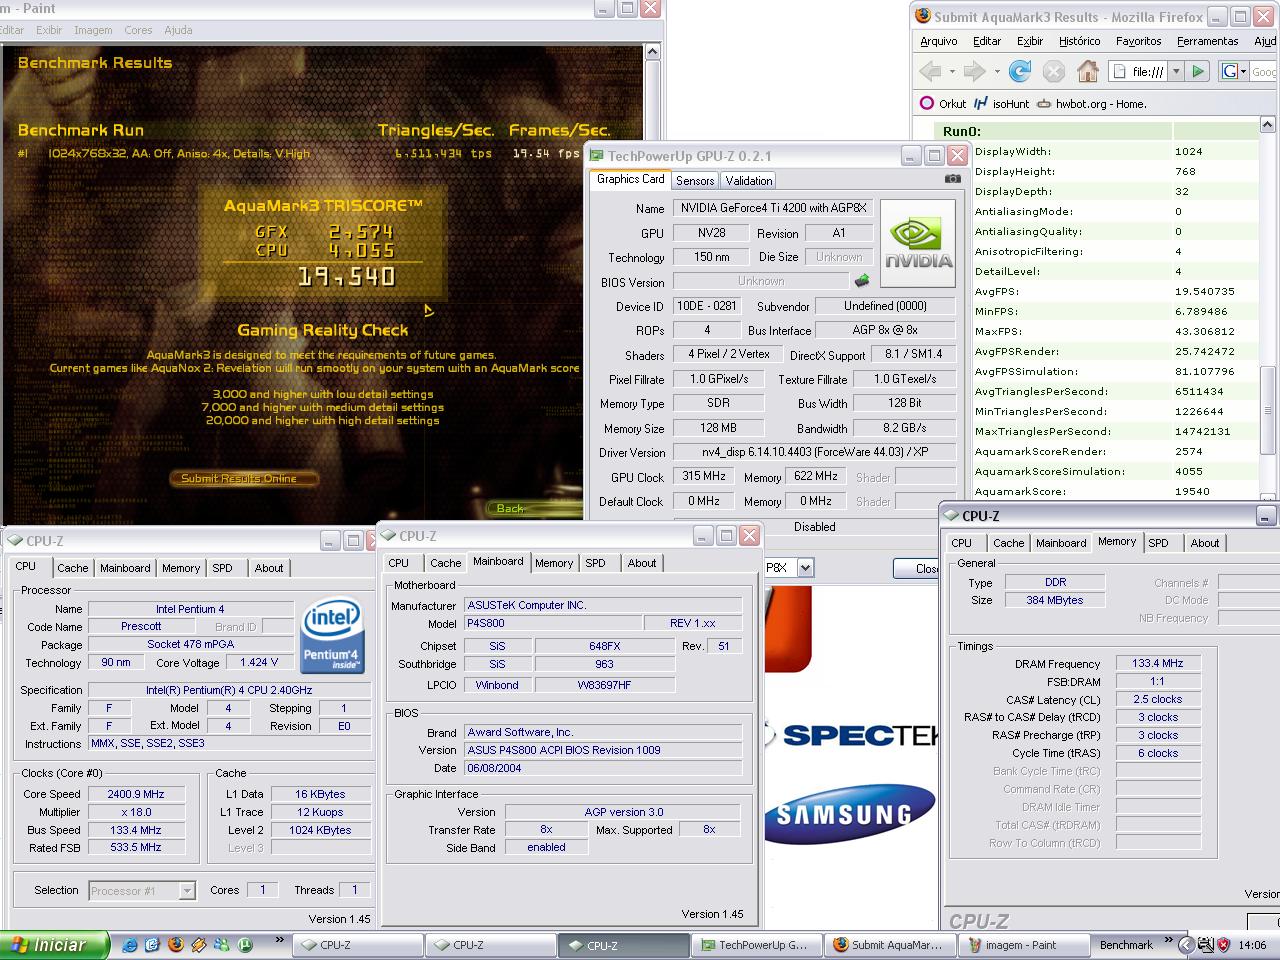Click the mainboard Model field P4S800

click(551, 623)
